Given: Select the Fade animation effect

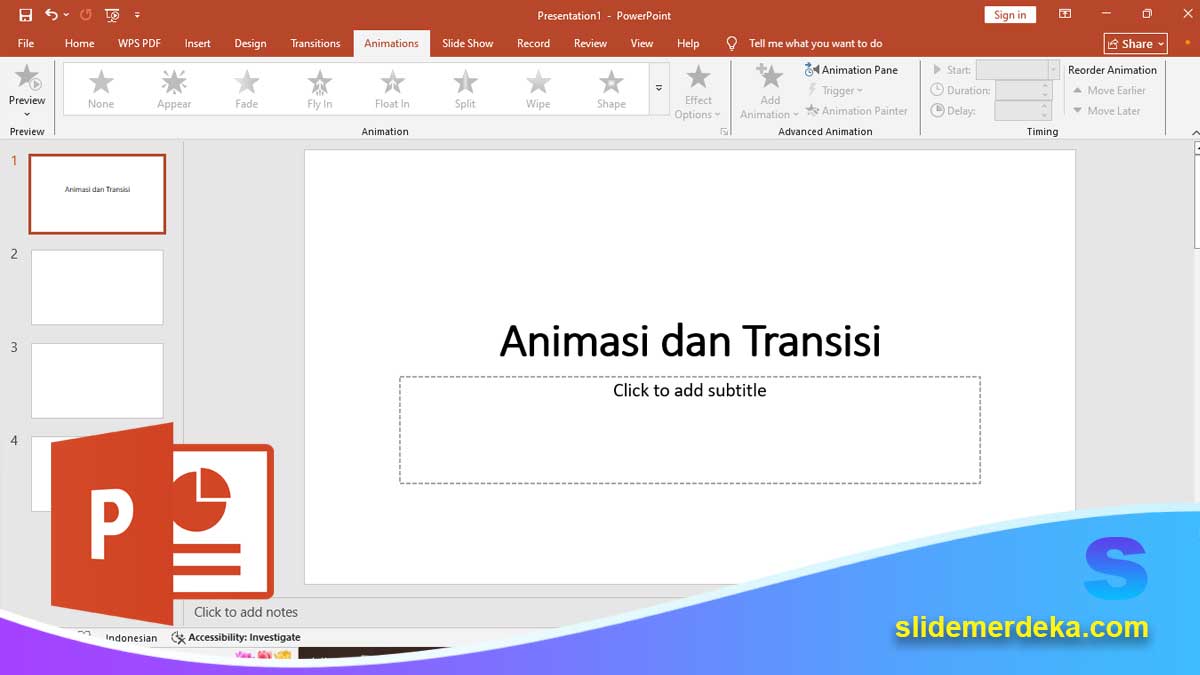Looking at the screenshot, I should pos(246,89).
